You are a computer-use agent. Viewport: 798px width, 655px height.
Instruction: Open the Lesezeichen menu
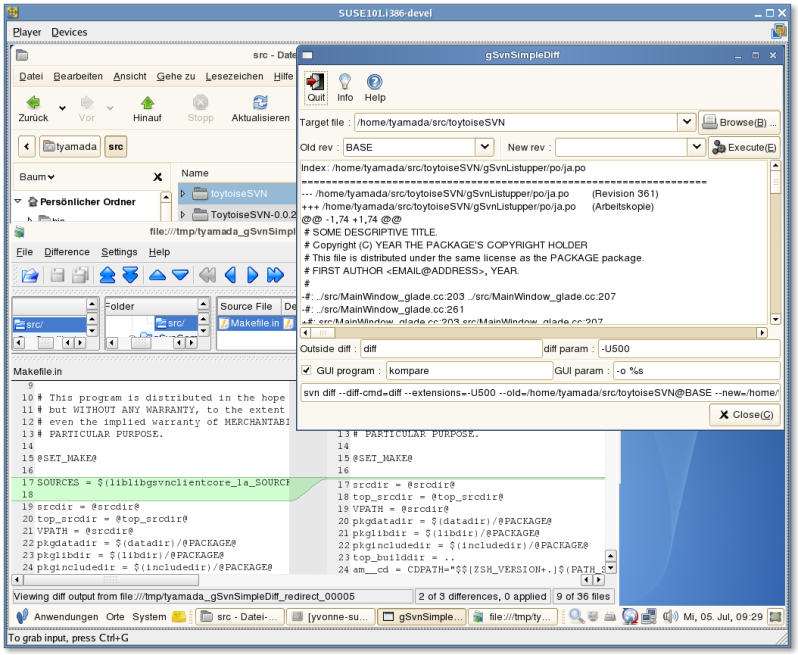[x=235, y=76]
